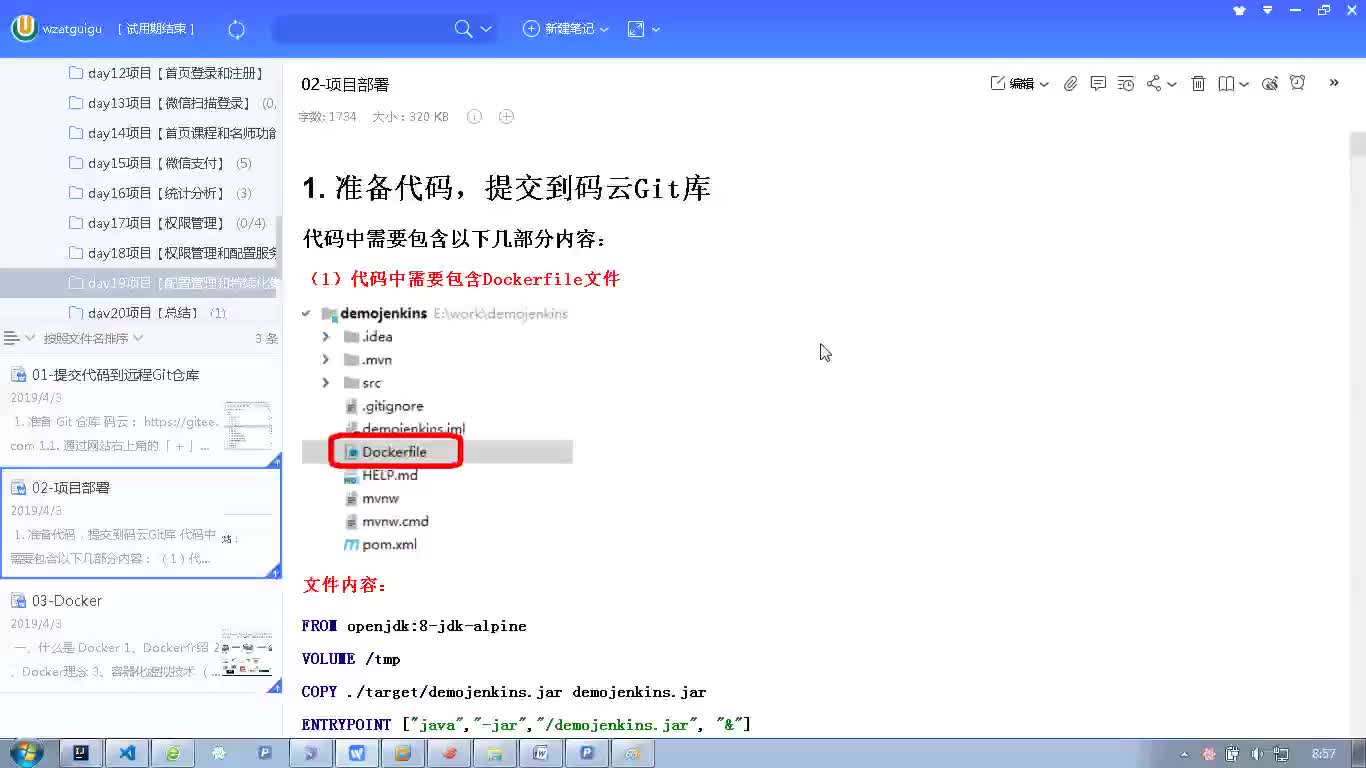Open the note history versions icon
Viewport: 1366px width, 768px height.
[1126, 84]
